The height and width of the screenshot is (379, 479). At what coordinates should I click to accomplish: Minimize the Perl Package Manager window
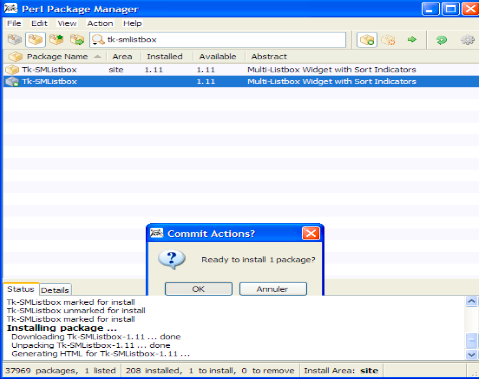[430, 9]
